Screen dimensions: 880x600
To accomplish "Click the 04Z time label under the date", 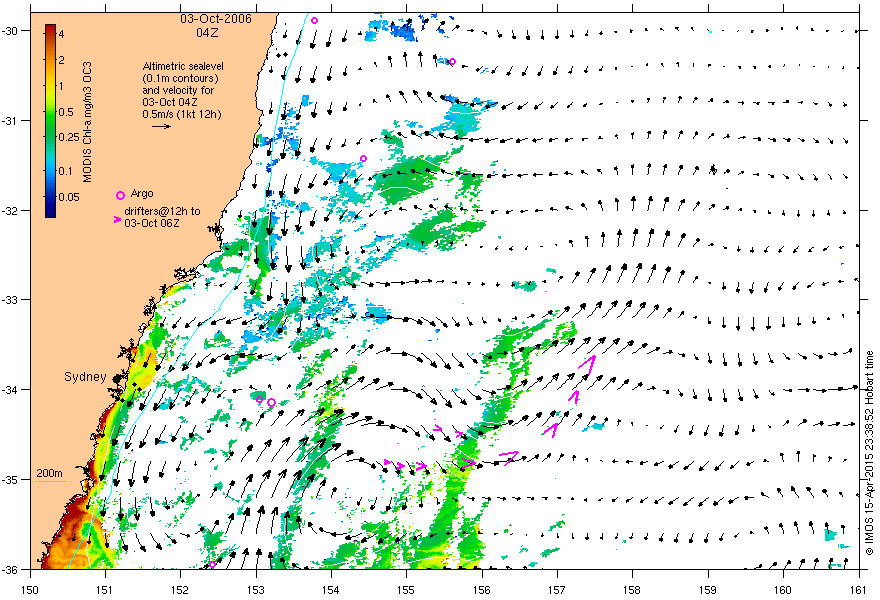I will (x=207, y=33).
